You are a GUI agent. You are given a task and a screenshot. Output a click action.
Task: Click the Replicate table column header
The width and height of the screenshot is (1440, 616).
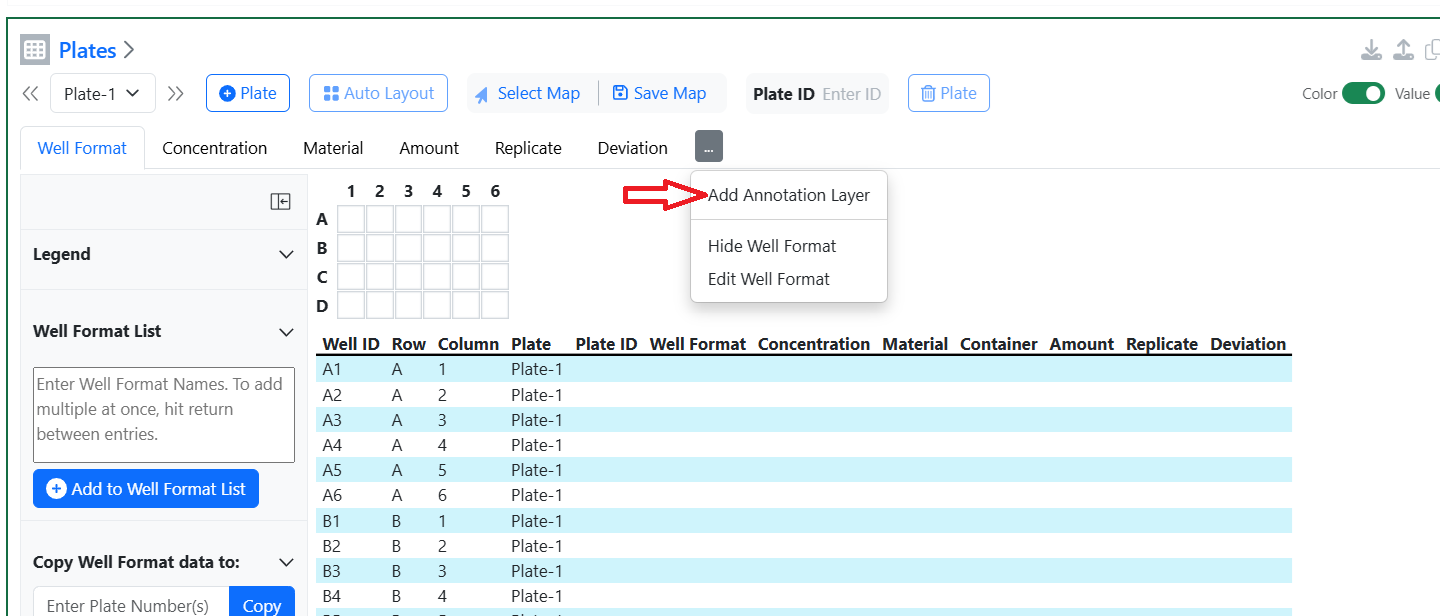pos(1162,344)
